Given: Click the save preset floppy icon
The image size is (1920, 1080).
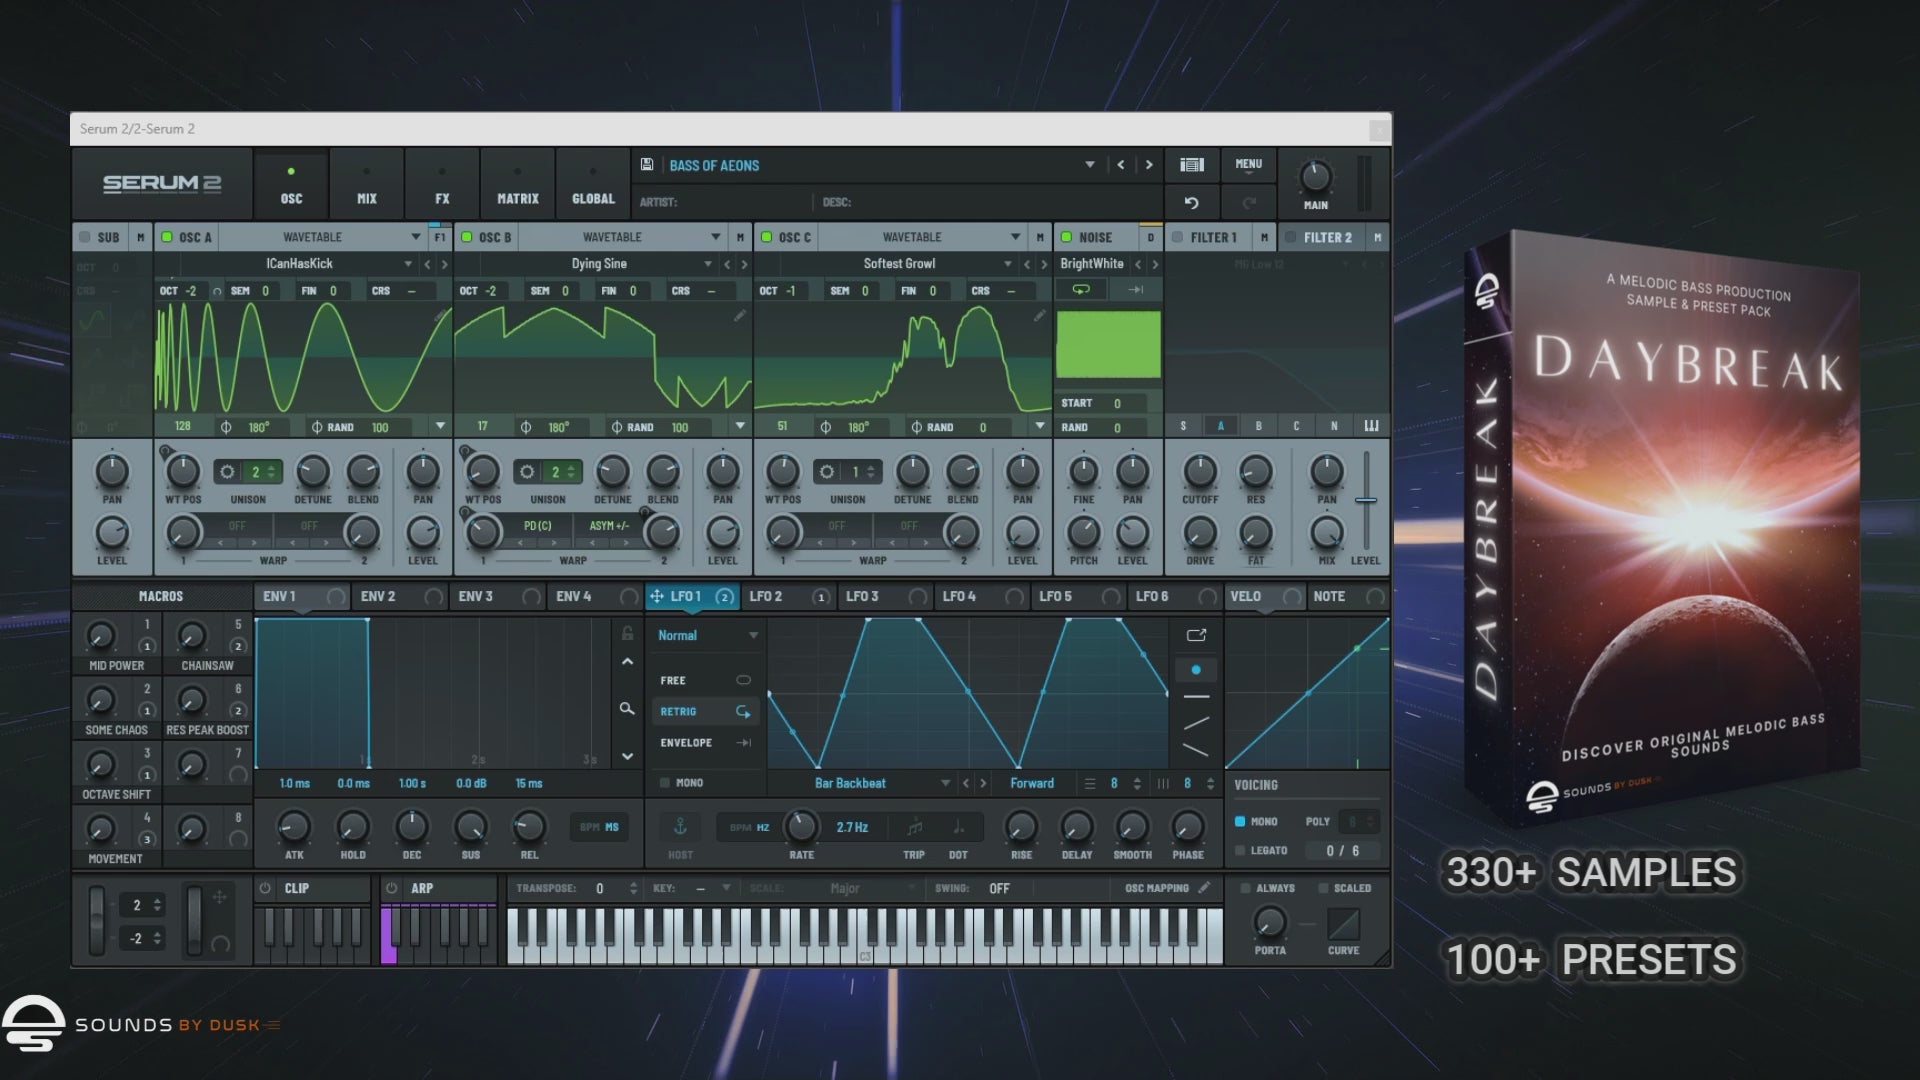Looking at the screenshot, I should [x=647, y=165].
